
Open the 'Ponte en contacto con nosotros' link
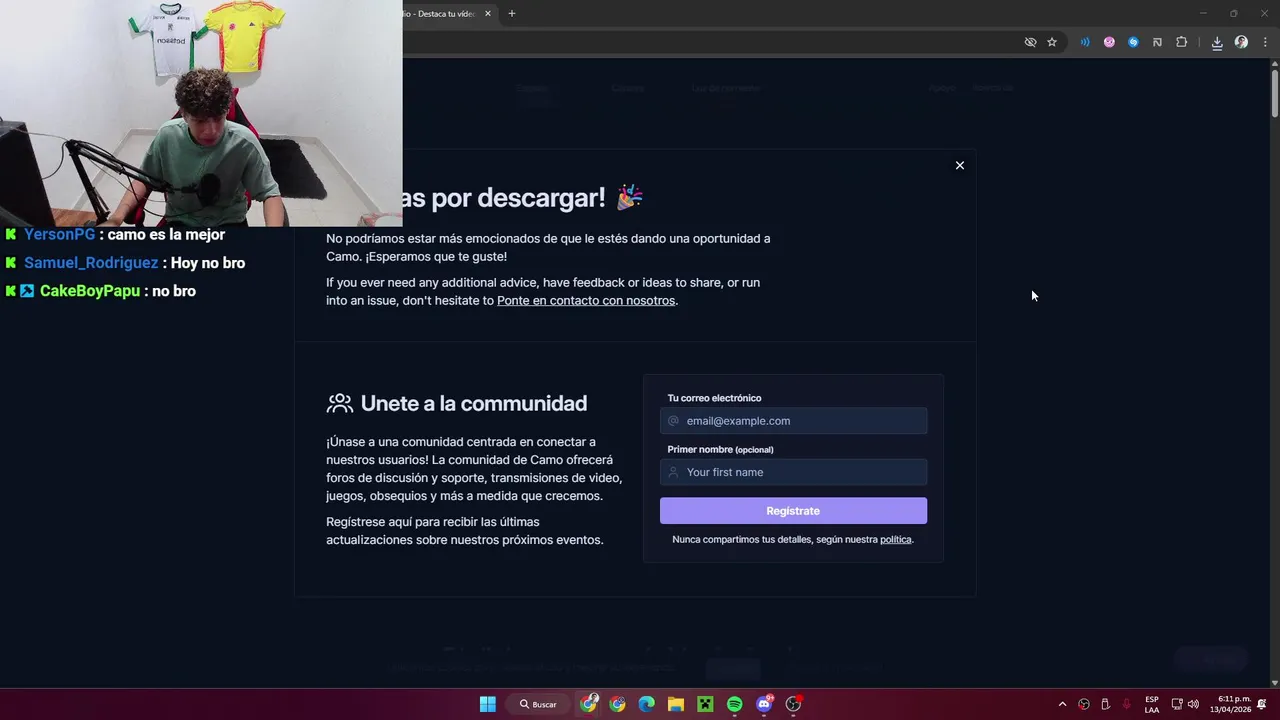pos(586,300)
